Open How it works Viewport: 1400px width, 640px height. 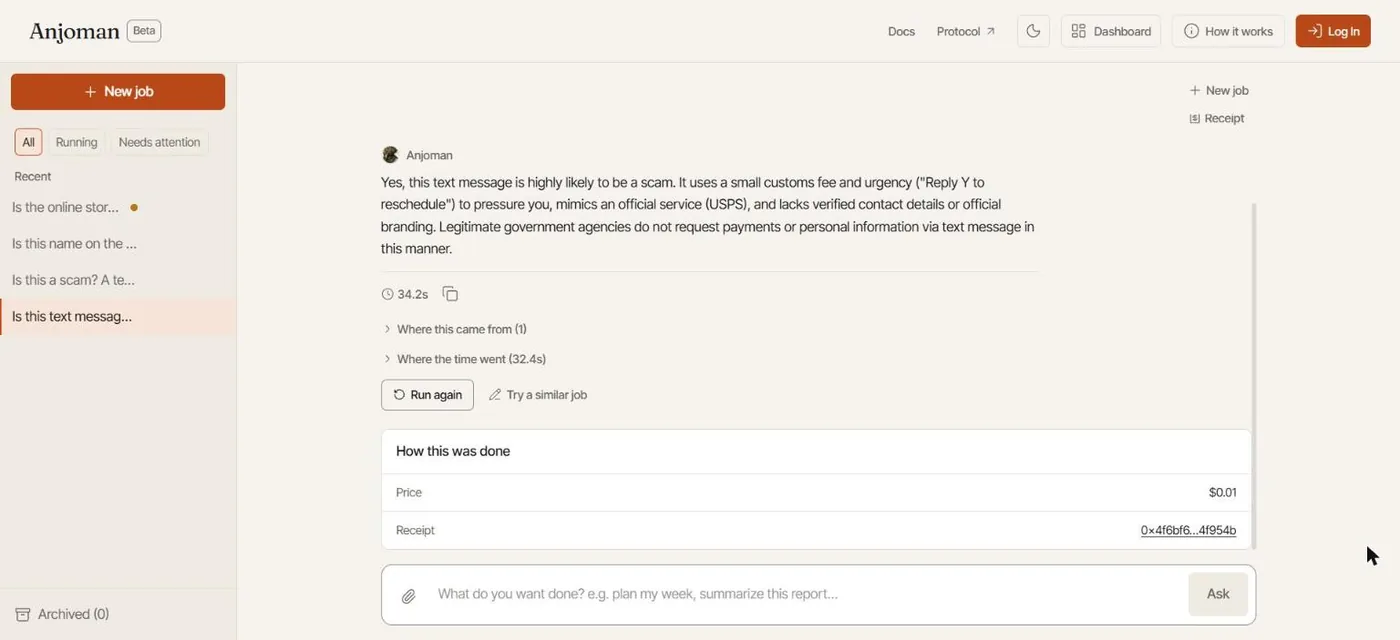pyautogui.click(x=1228, y=31)
